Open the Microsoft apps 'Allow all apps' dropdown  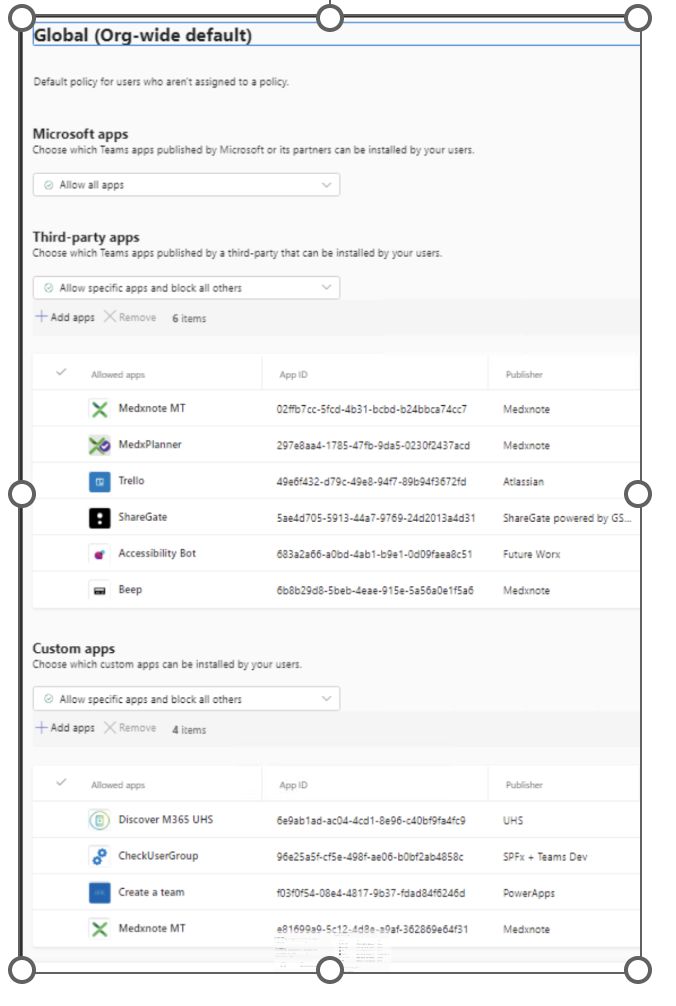coord(186,185)
